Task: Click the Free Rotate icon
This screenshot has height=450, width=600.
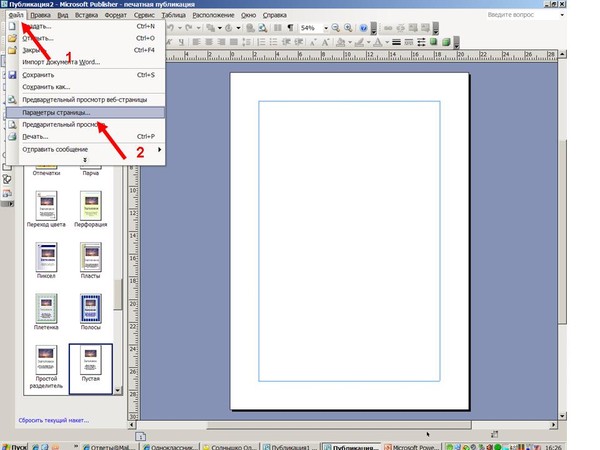Action: point(229,28)
